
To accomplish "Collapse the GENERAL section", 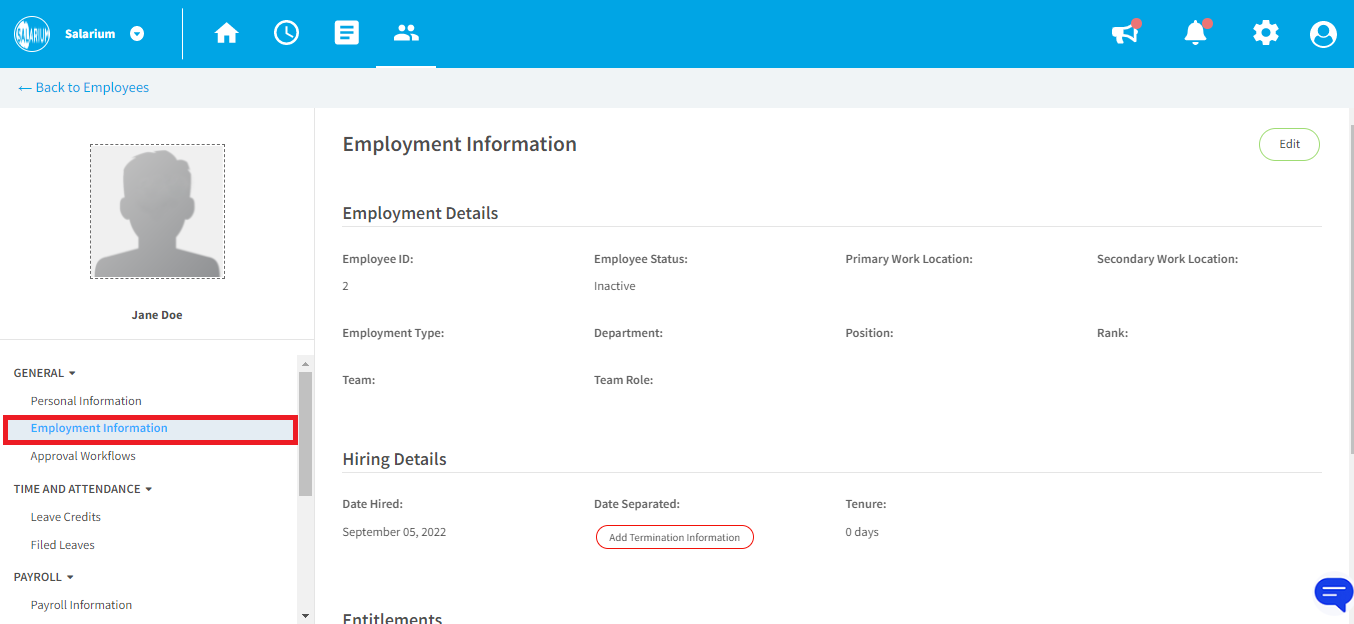I will (44, 373).
